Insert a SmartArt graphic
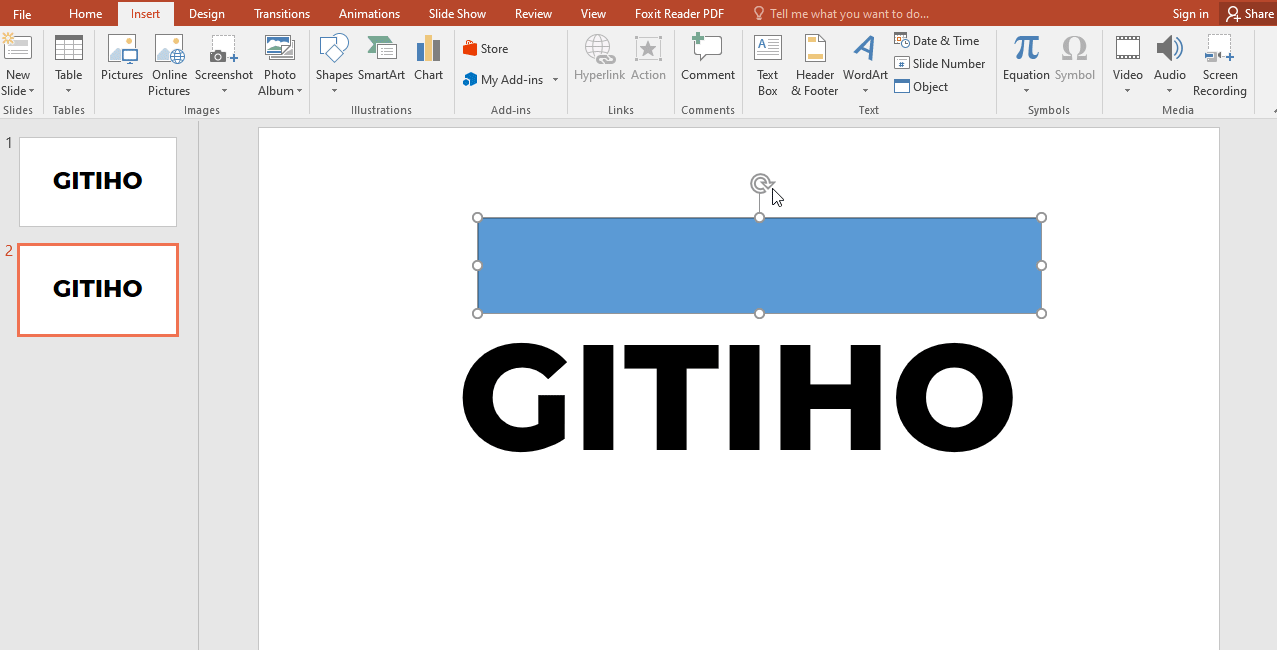 381,62
